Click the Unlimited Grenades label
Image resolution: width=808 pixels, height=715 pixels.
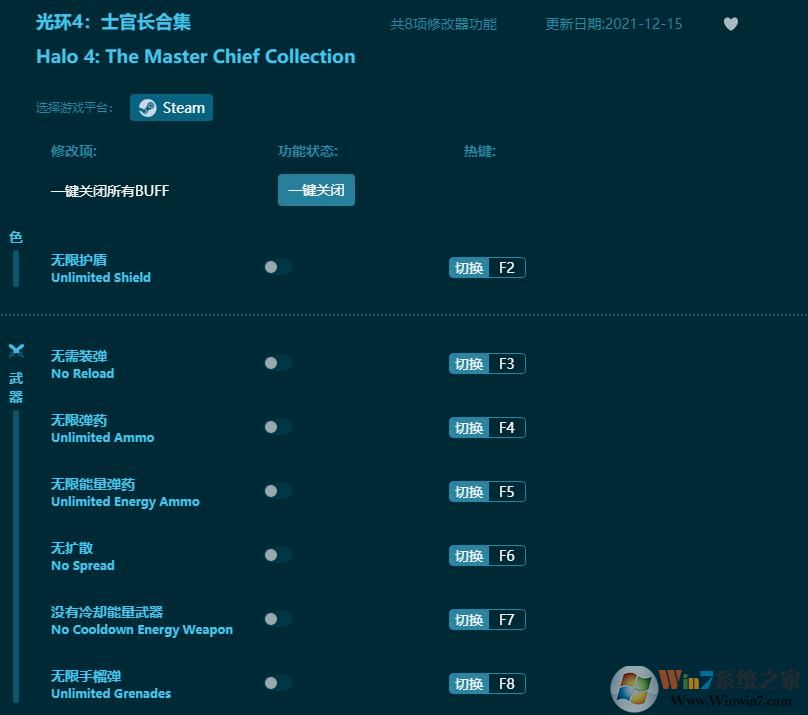click(111, 693)
